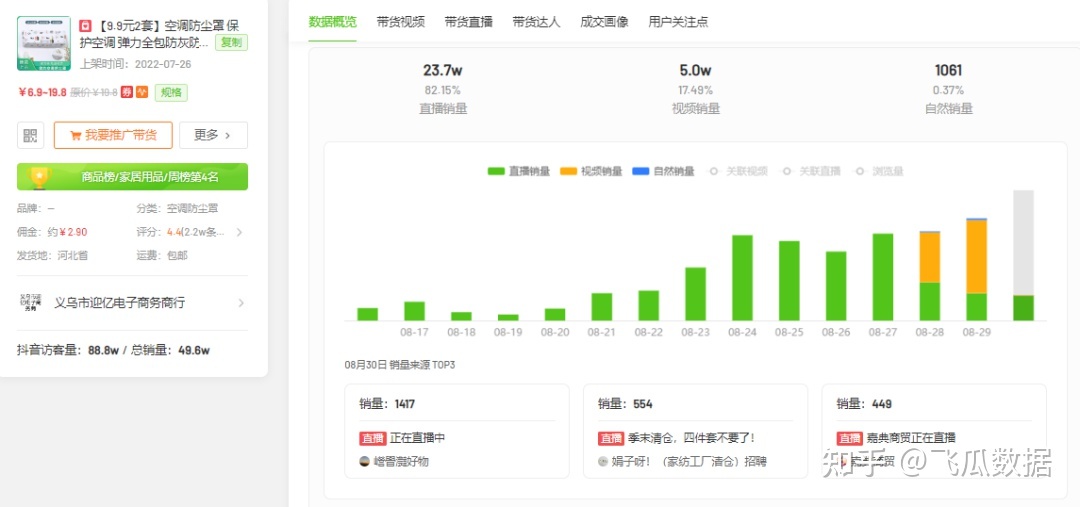
Task: Click the red coupon icon beside price
Action: point(127,92)
